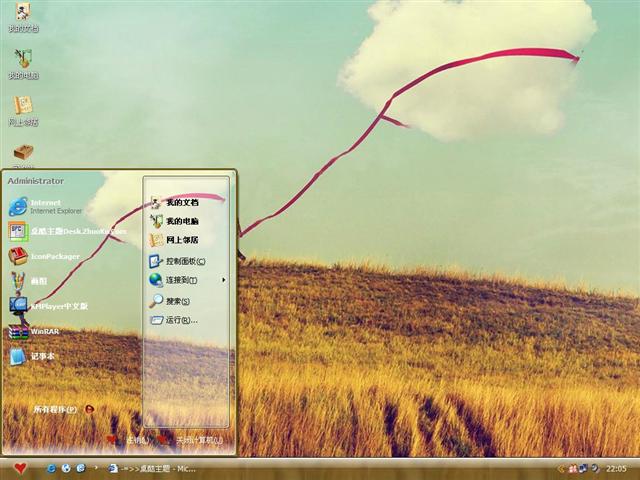Open 连接到(T) menu entry

pyautogui.click(x=173, y=280)
